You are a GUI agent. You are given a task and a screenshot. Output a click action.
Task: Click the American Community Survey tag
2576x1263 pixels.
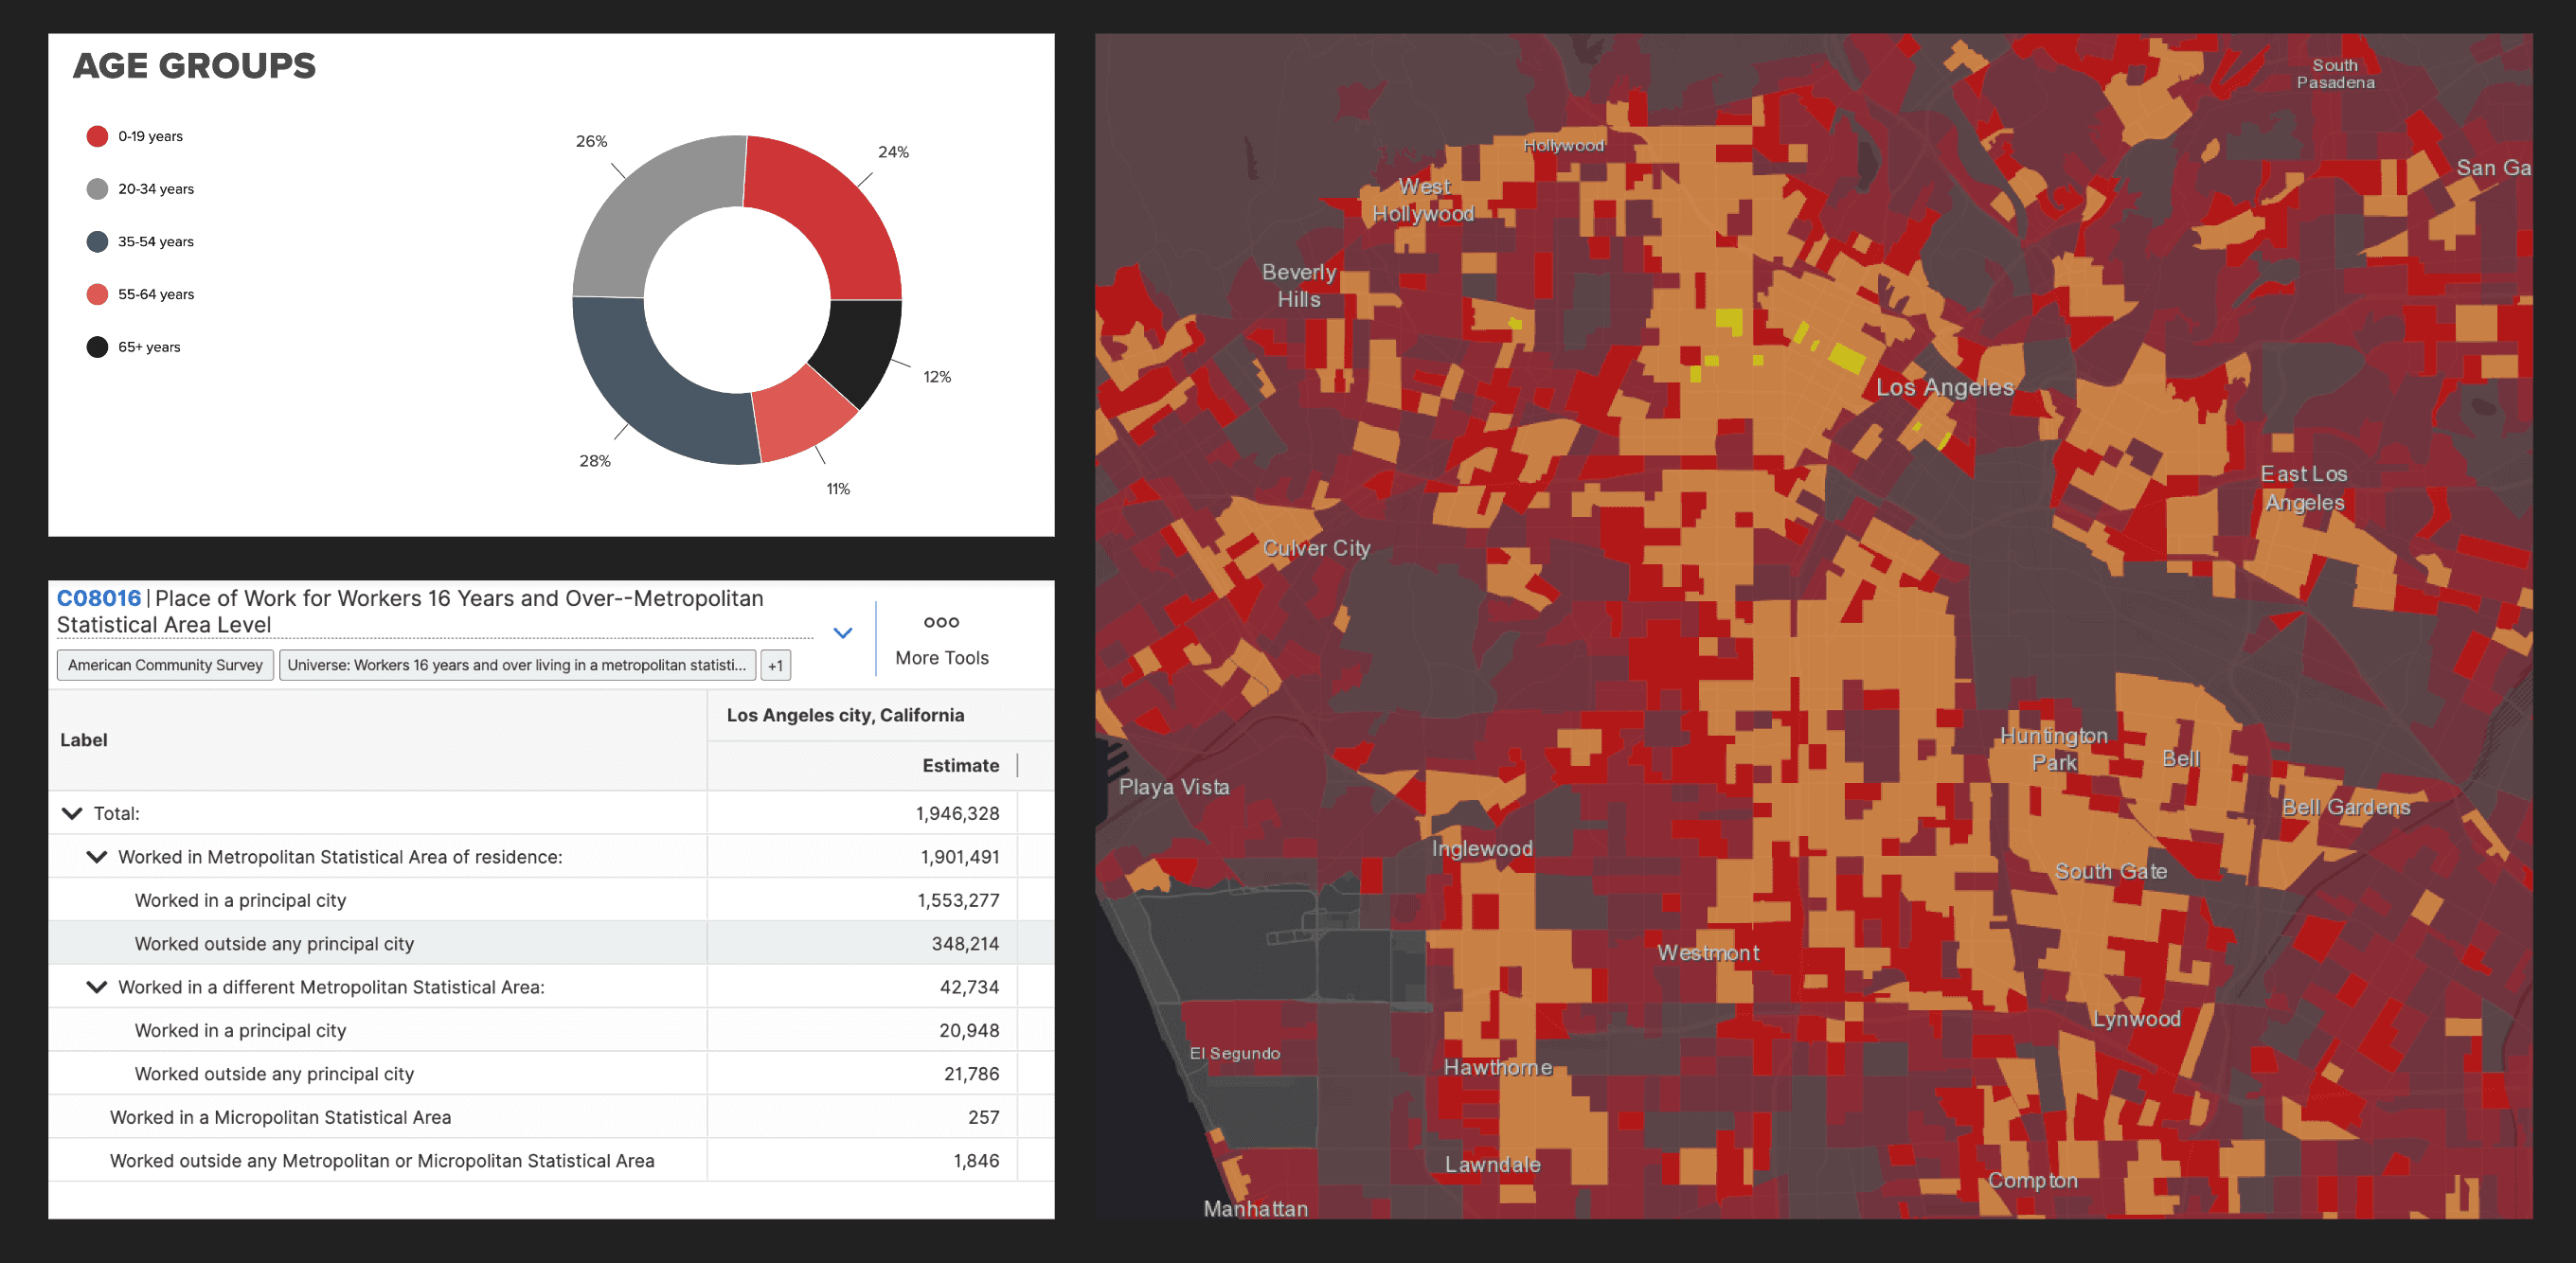[x=165, y=665]
